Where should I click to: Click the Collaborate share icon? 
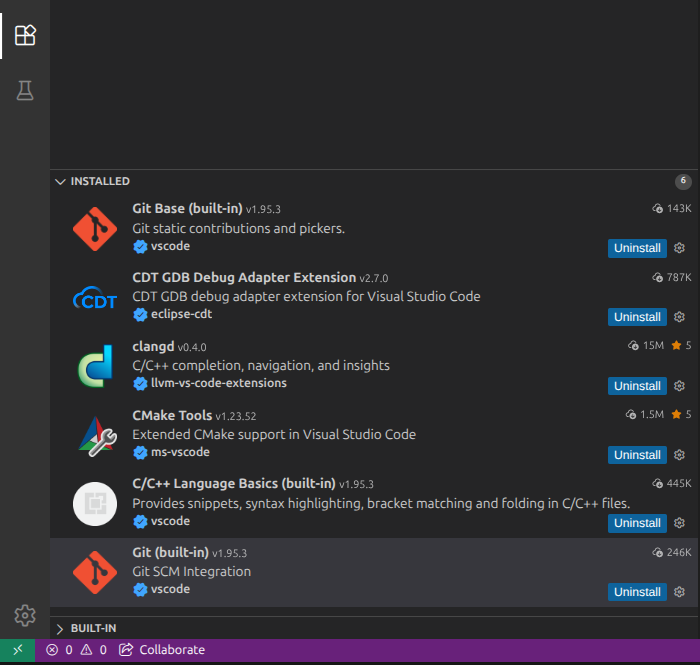(126, 650)
